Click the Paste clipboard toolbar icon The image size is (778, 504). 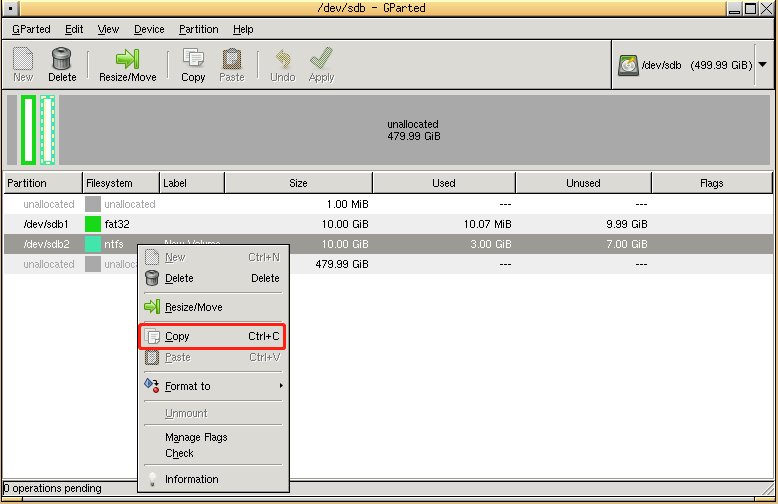(x=232, y=58)
